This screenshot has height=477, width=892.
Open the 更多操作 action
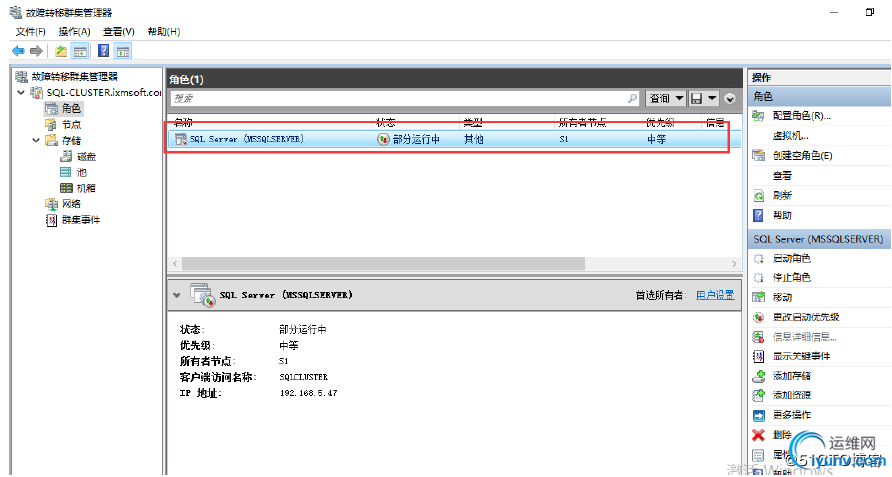coord(791,415)
